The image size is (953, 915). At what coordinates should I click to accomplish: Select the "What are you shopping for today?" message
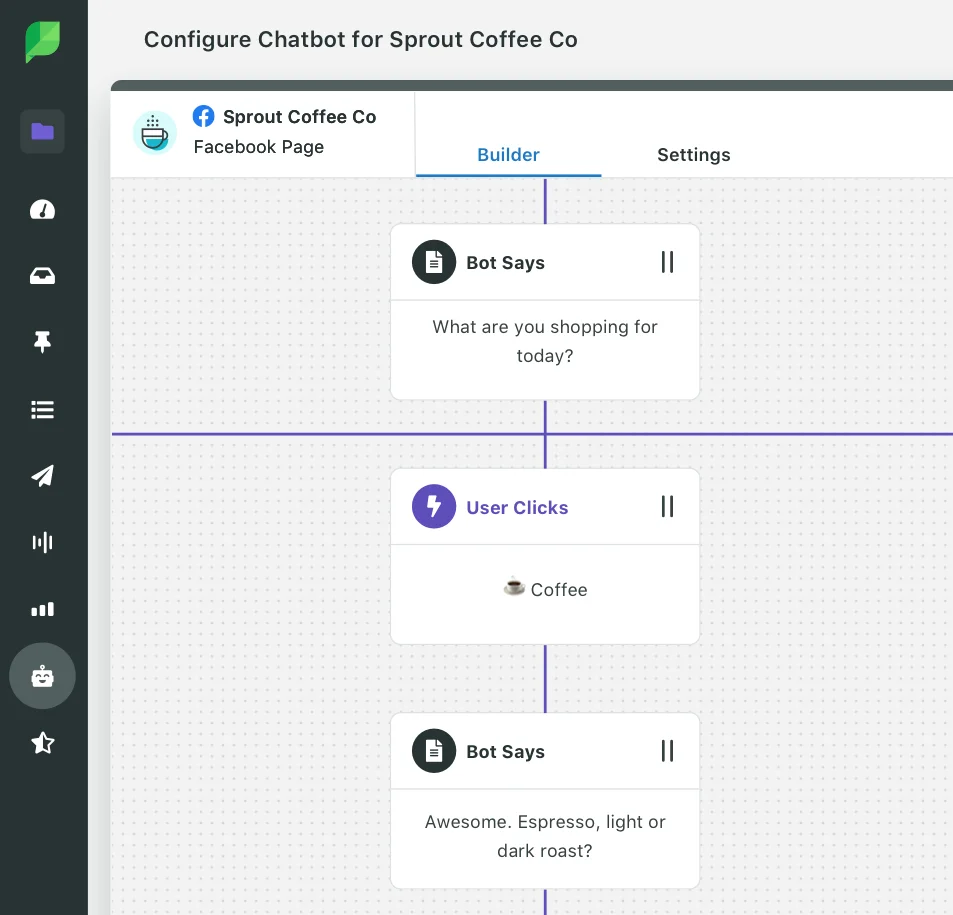point(545,341)
